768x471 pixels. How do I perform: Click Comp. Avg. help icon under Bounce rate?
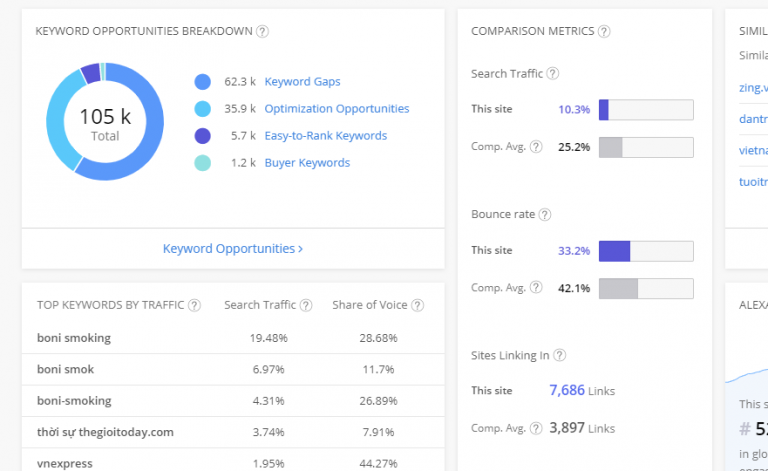pyautogui.click(x=536, y=288)
